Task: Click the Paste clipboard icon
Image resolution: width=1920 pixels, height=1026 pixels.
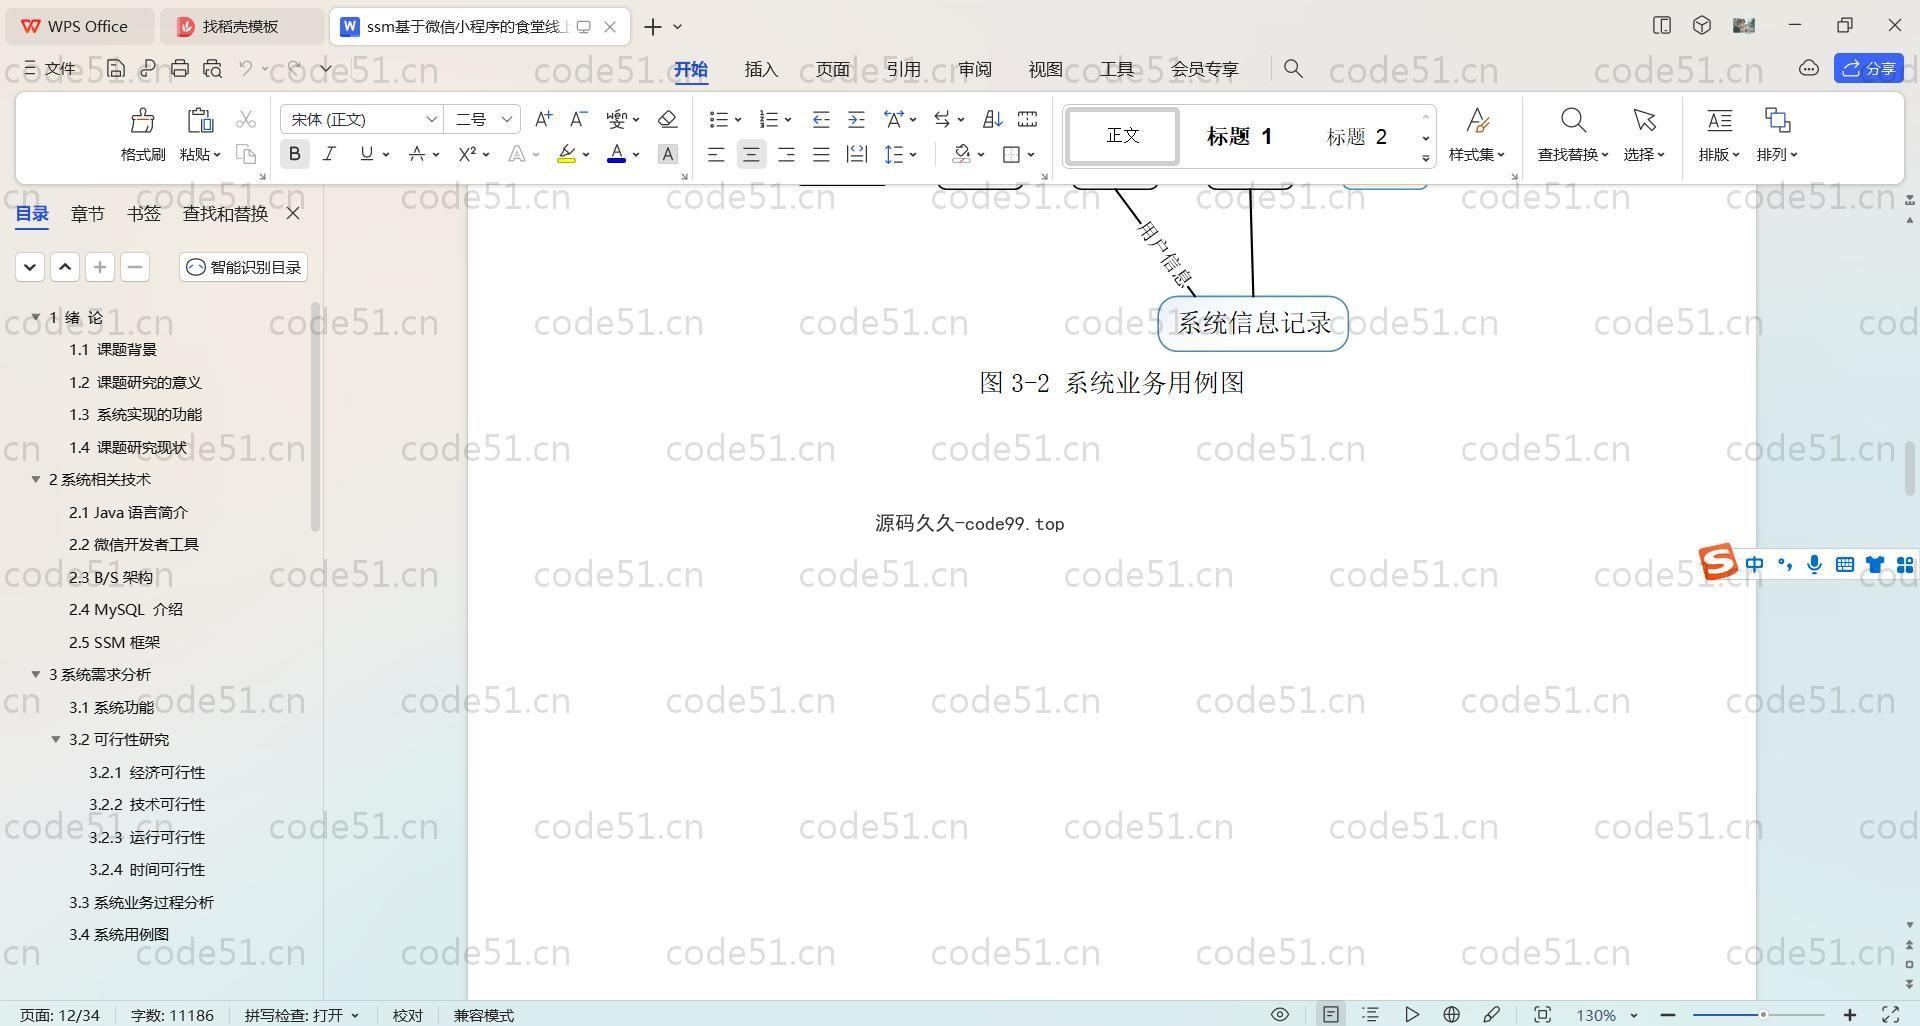Action: (200, 121)
